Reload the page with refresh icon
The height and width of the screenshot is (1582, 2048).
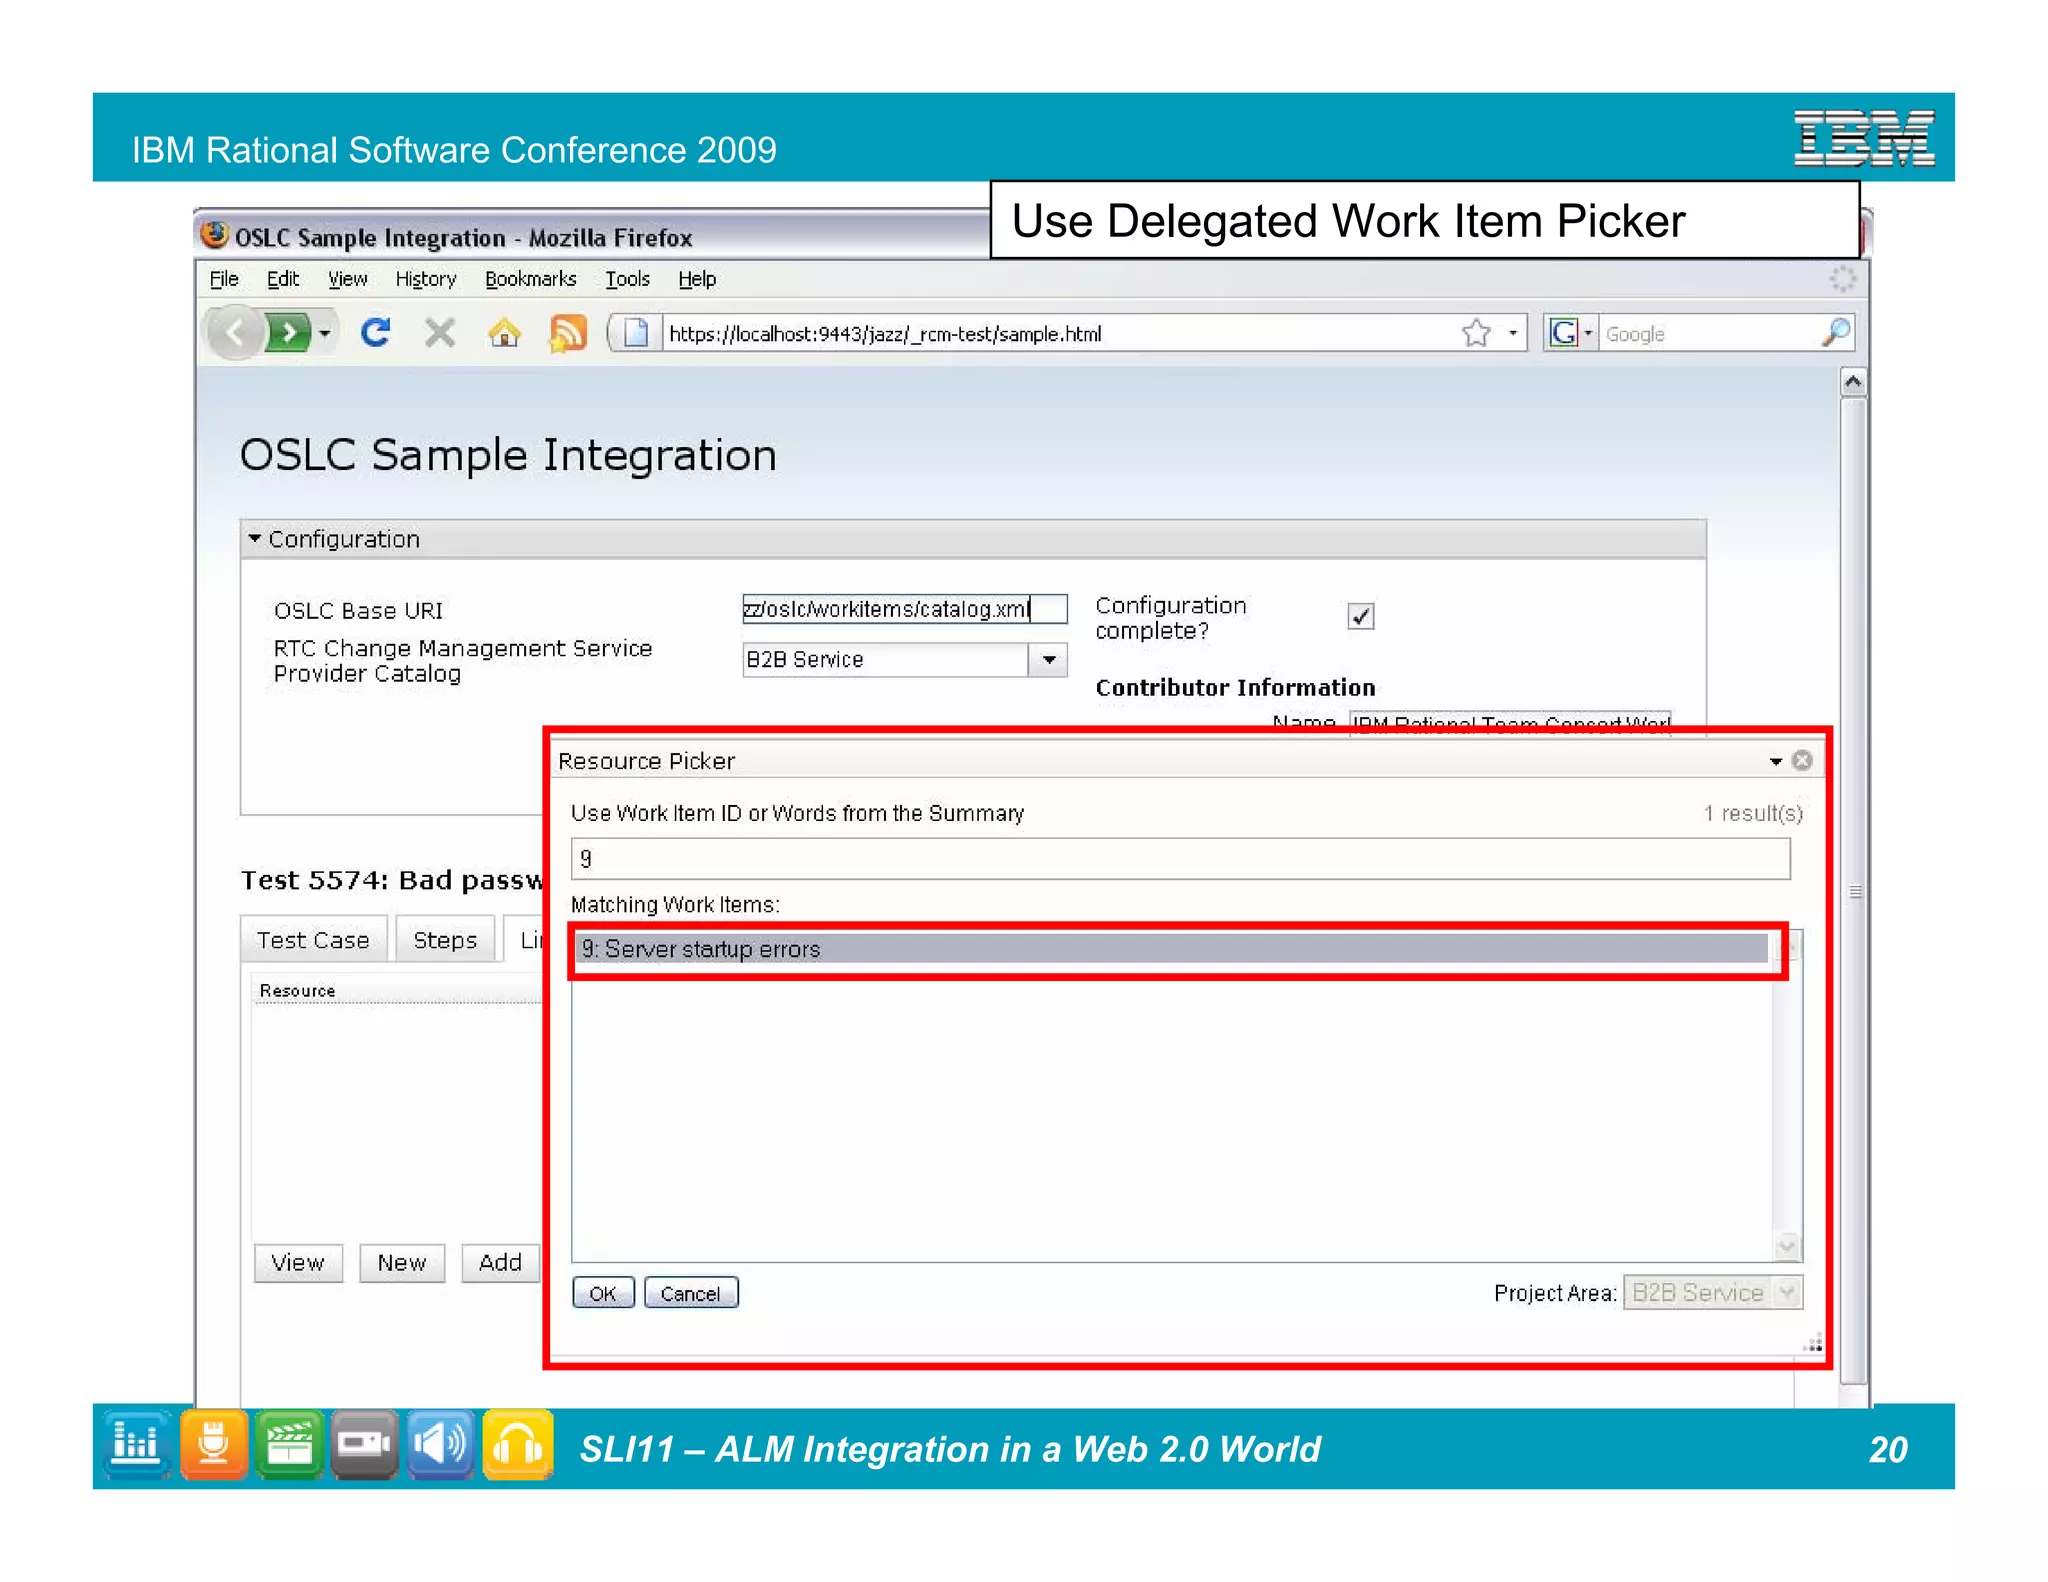pyautogui.click(x=376, y=332)
